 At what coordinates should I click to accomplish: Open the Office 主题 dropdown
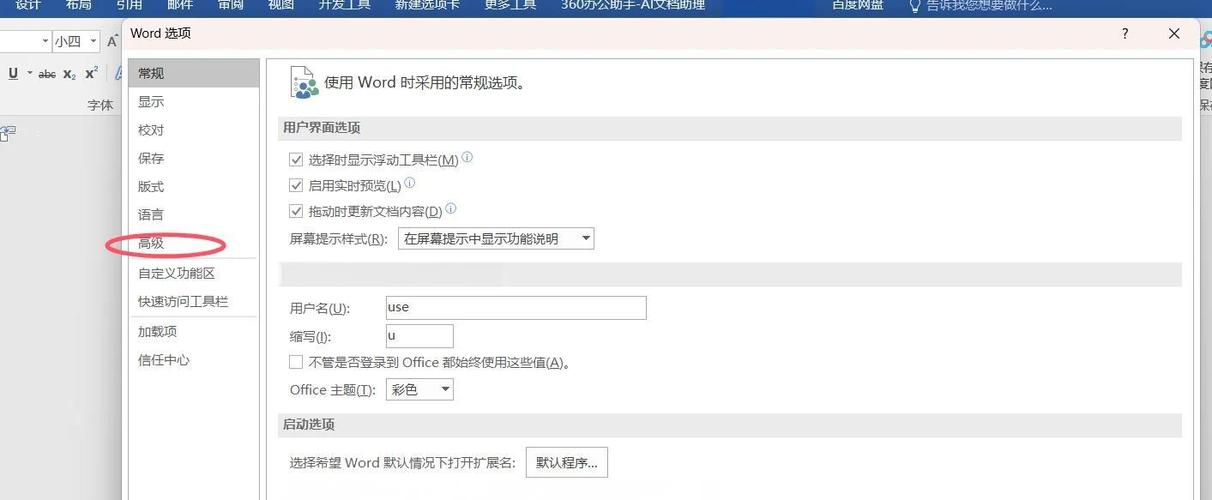[x=420, y=389]
